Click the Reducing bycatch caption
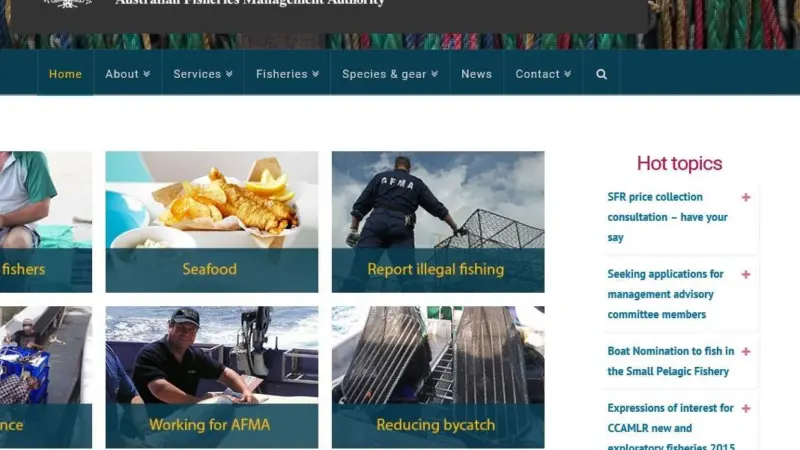This screenshot has width=800, height=450. tap(436, 424)
